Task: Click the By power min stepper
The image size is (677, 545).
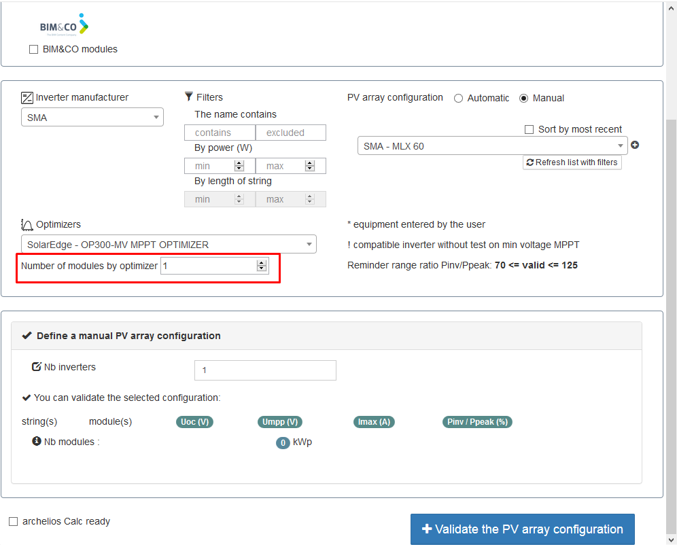Action: pos(239,166)
